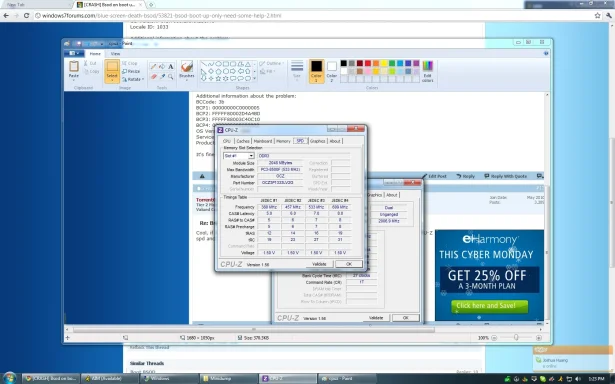Open the Caches tab in CPU-Z
The image size is (615, 384).
243,141
